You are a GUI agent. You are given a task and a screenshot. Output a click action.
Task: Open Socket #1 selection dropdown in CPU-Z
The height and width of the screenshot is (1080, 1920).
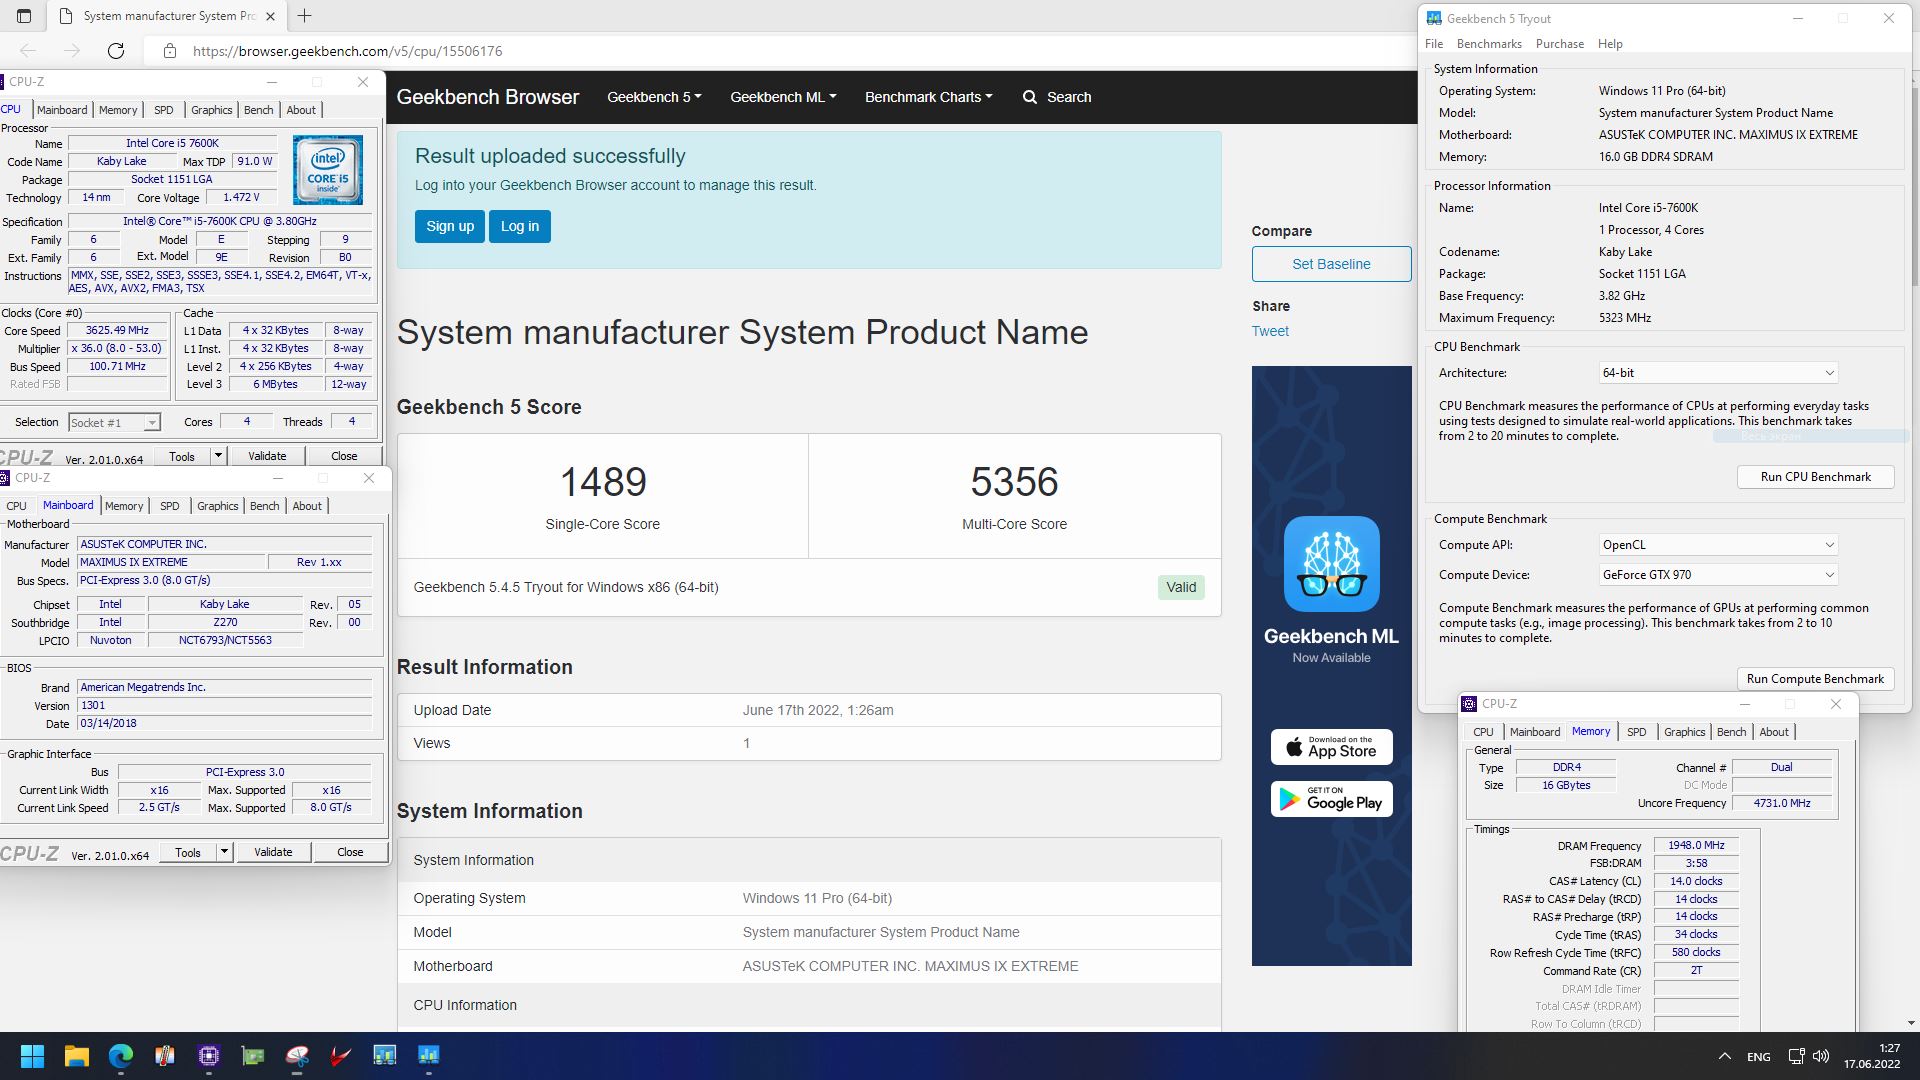pyautogui.click(x=114, y=423)
